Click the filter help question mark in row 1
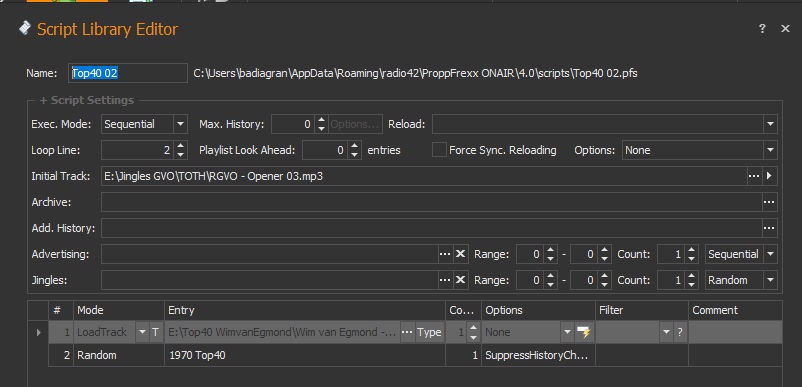The image size is (802, 387). pyautogui.click(x=679, y=332)
